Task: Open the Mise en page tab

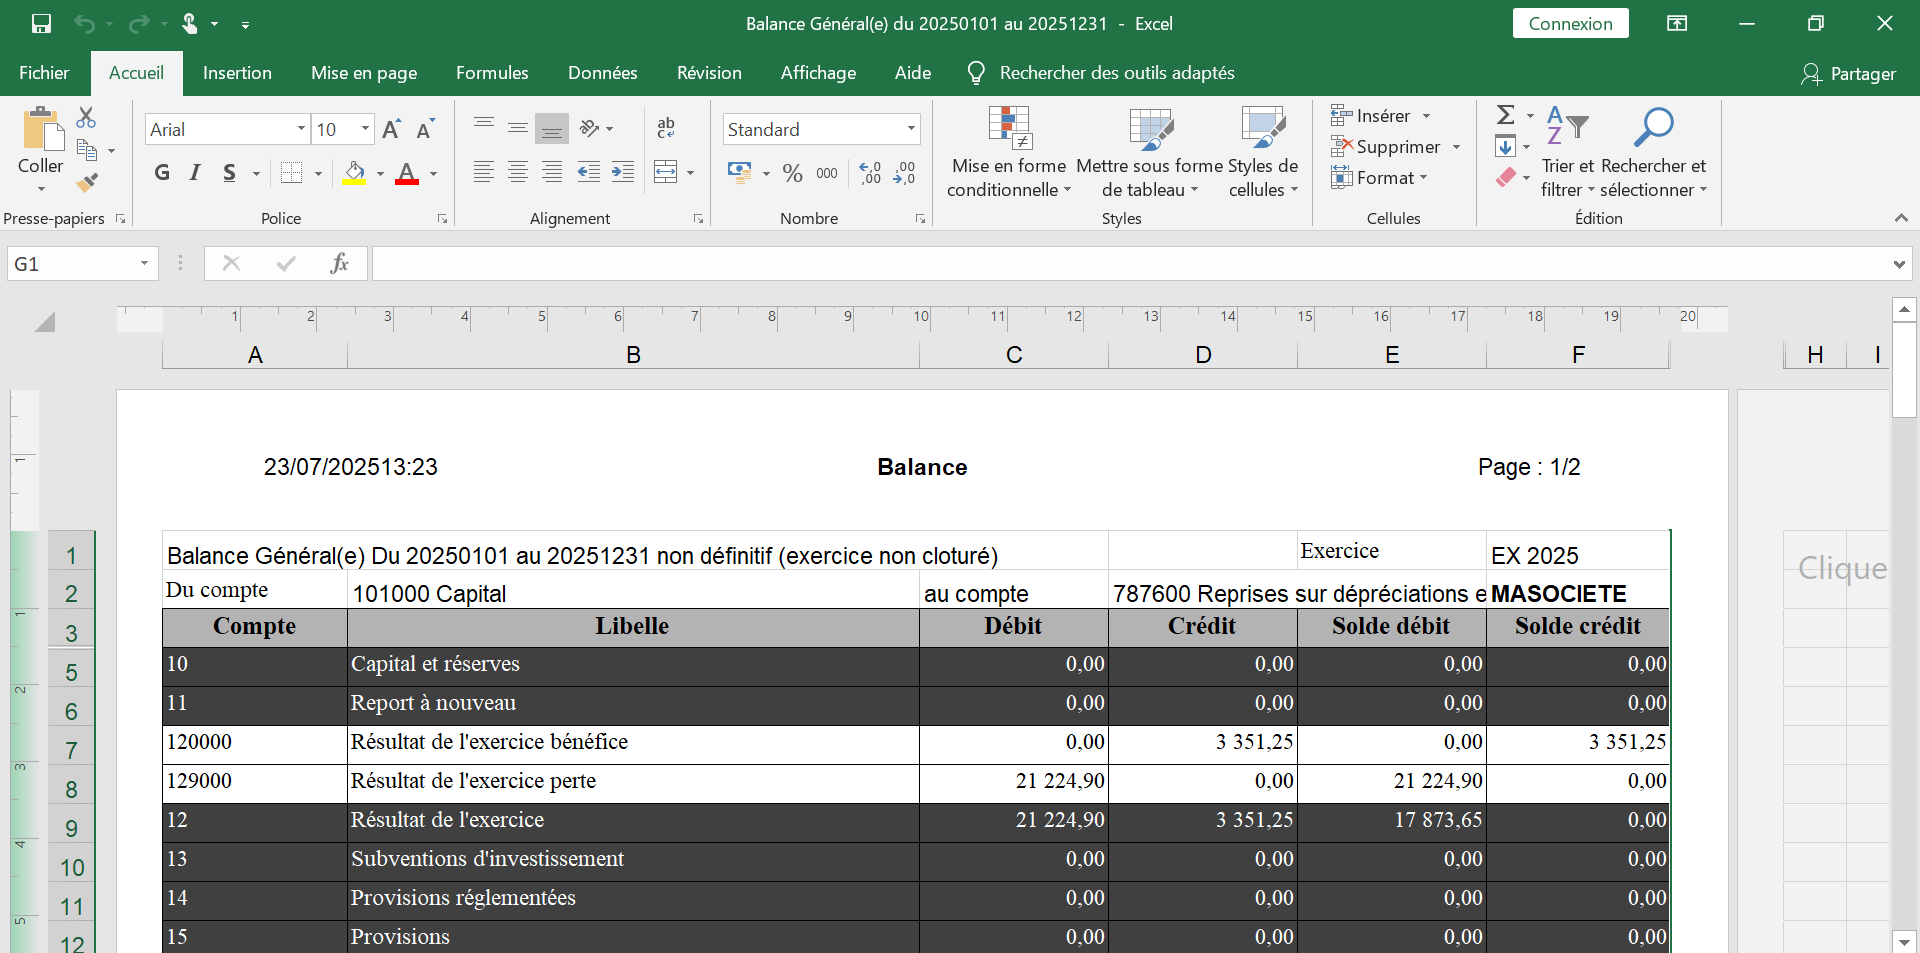Action: pos(364,73)
